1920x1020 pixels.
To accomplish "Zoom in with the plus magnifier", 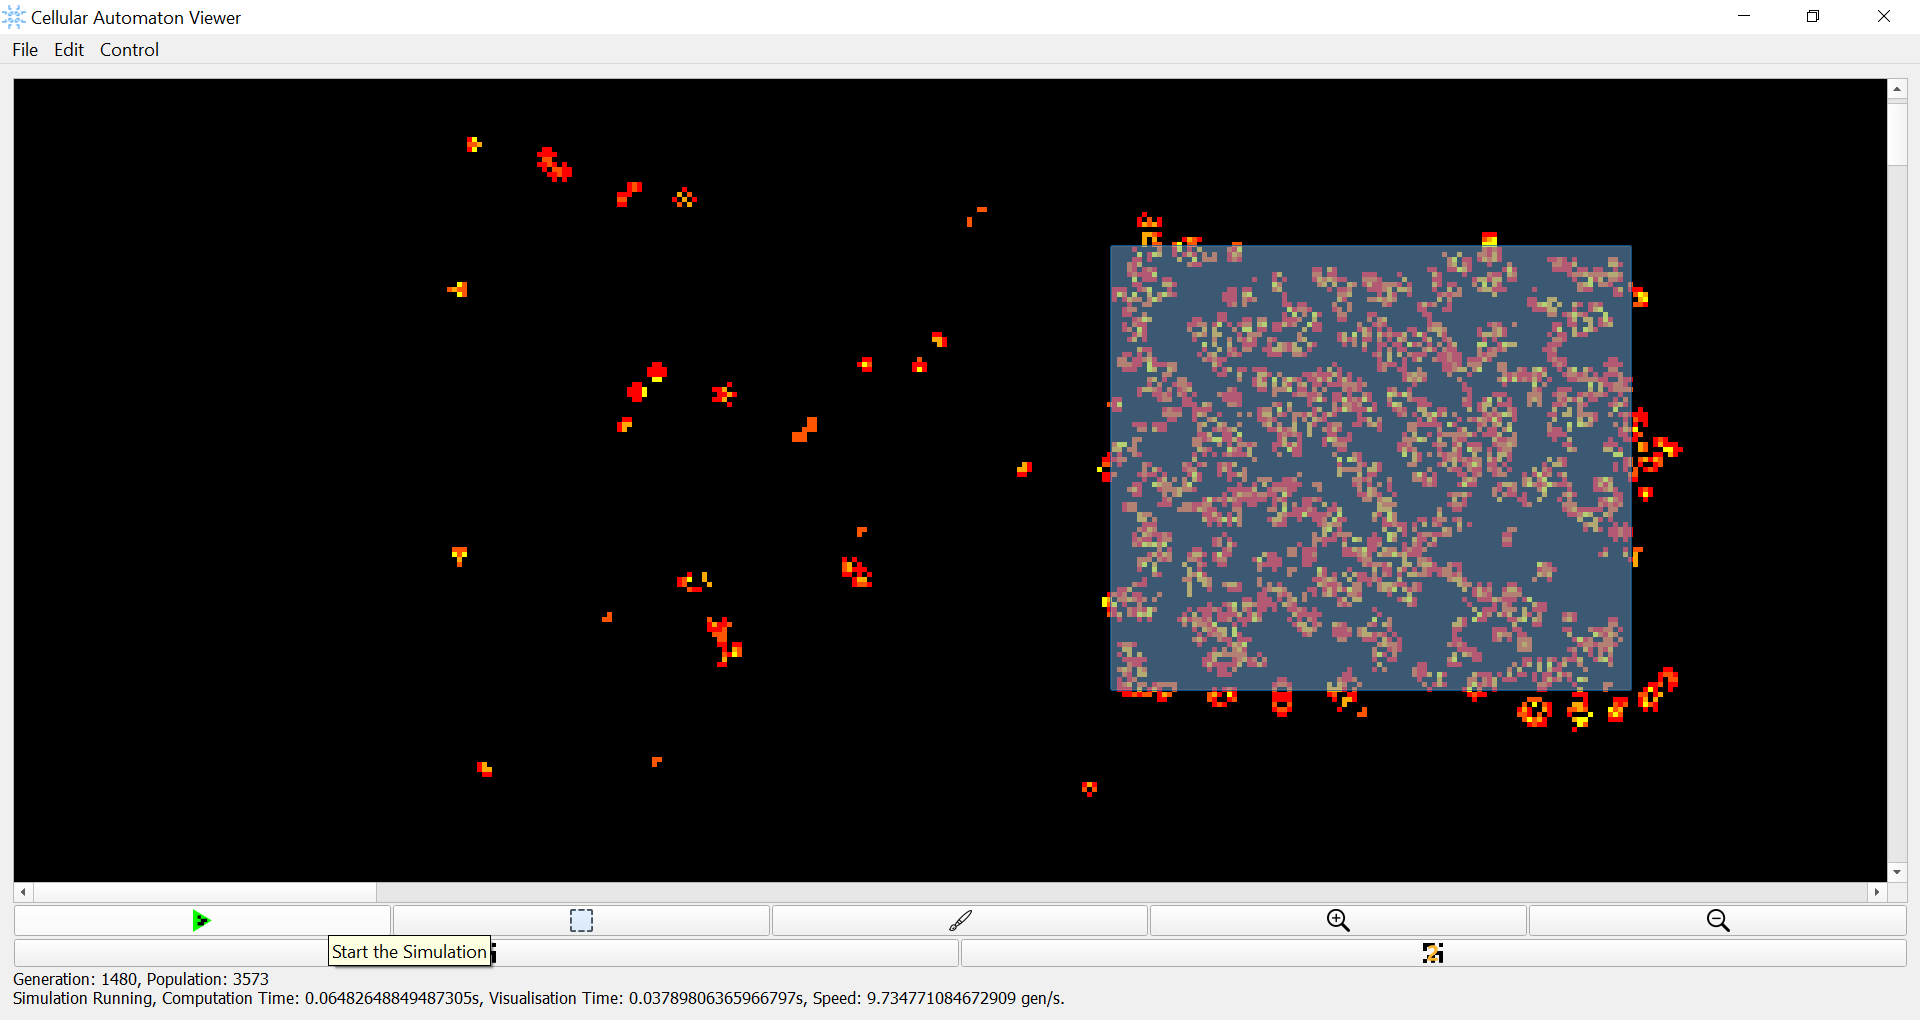I will tap(1338, 920).
